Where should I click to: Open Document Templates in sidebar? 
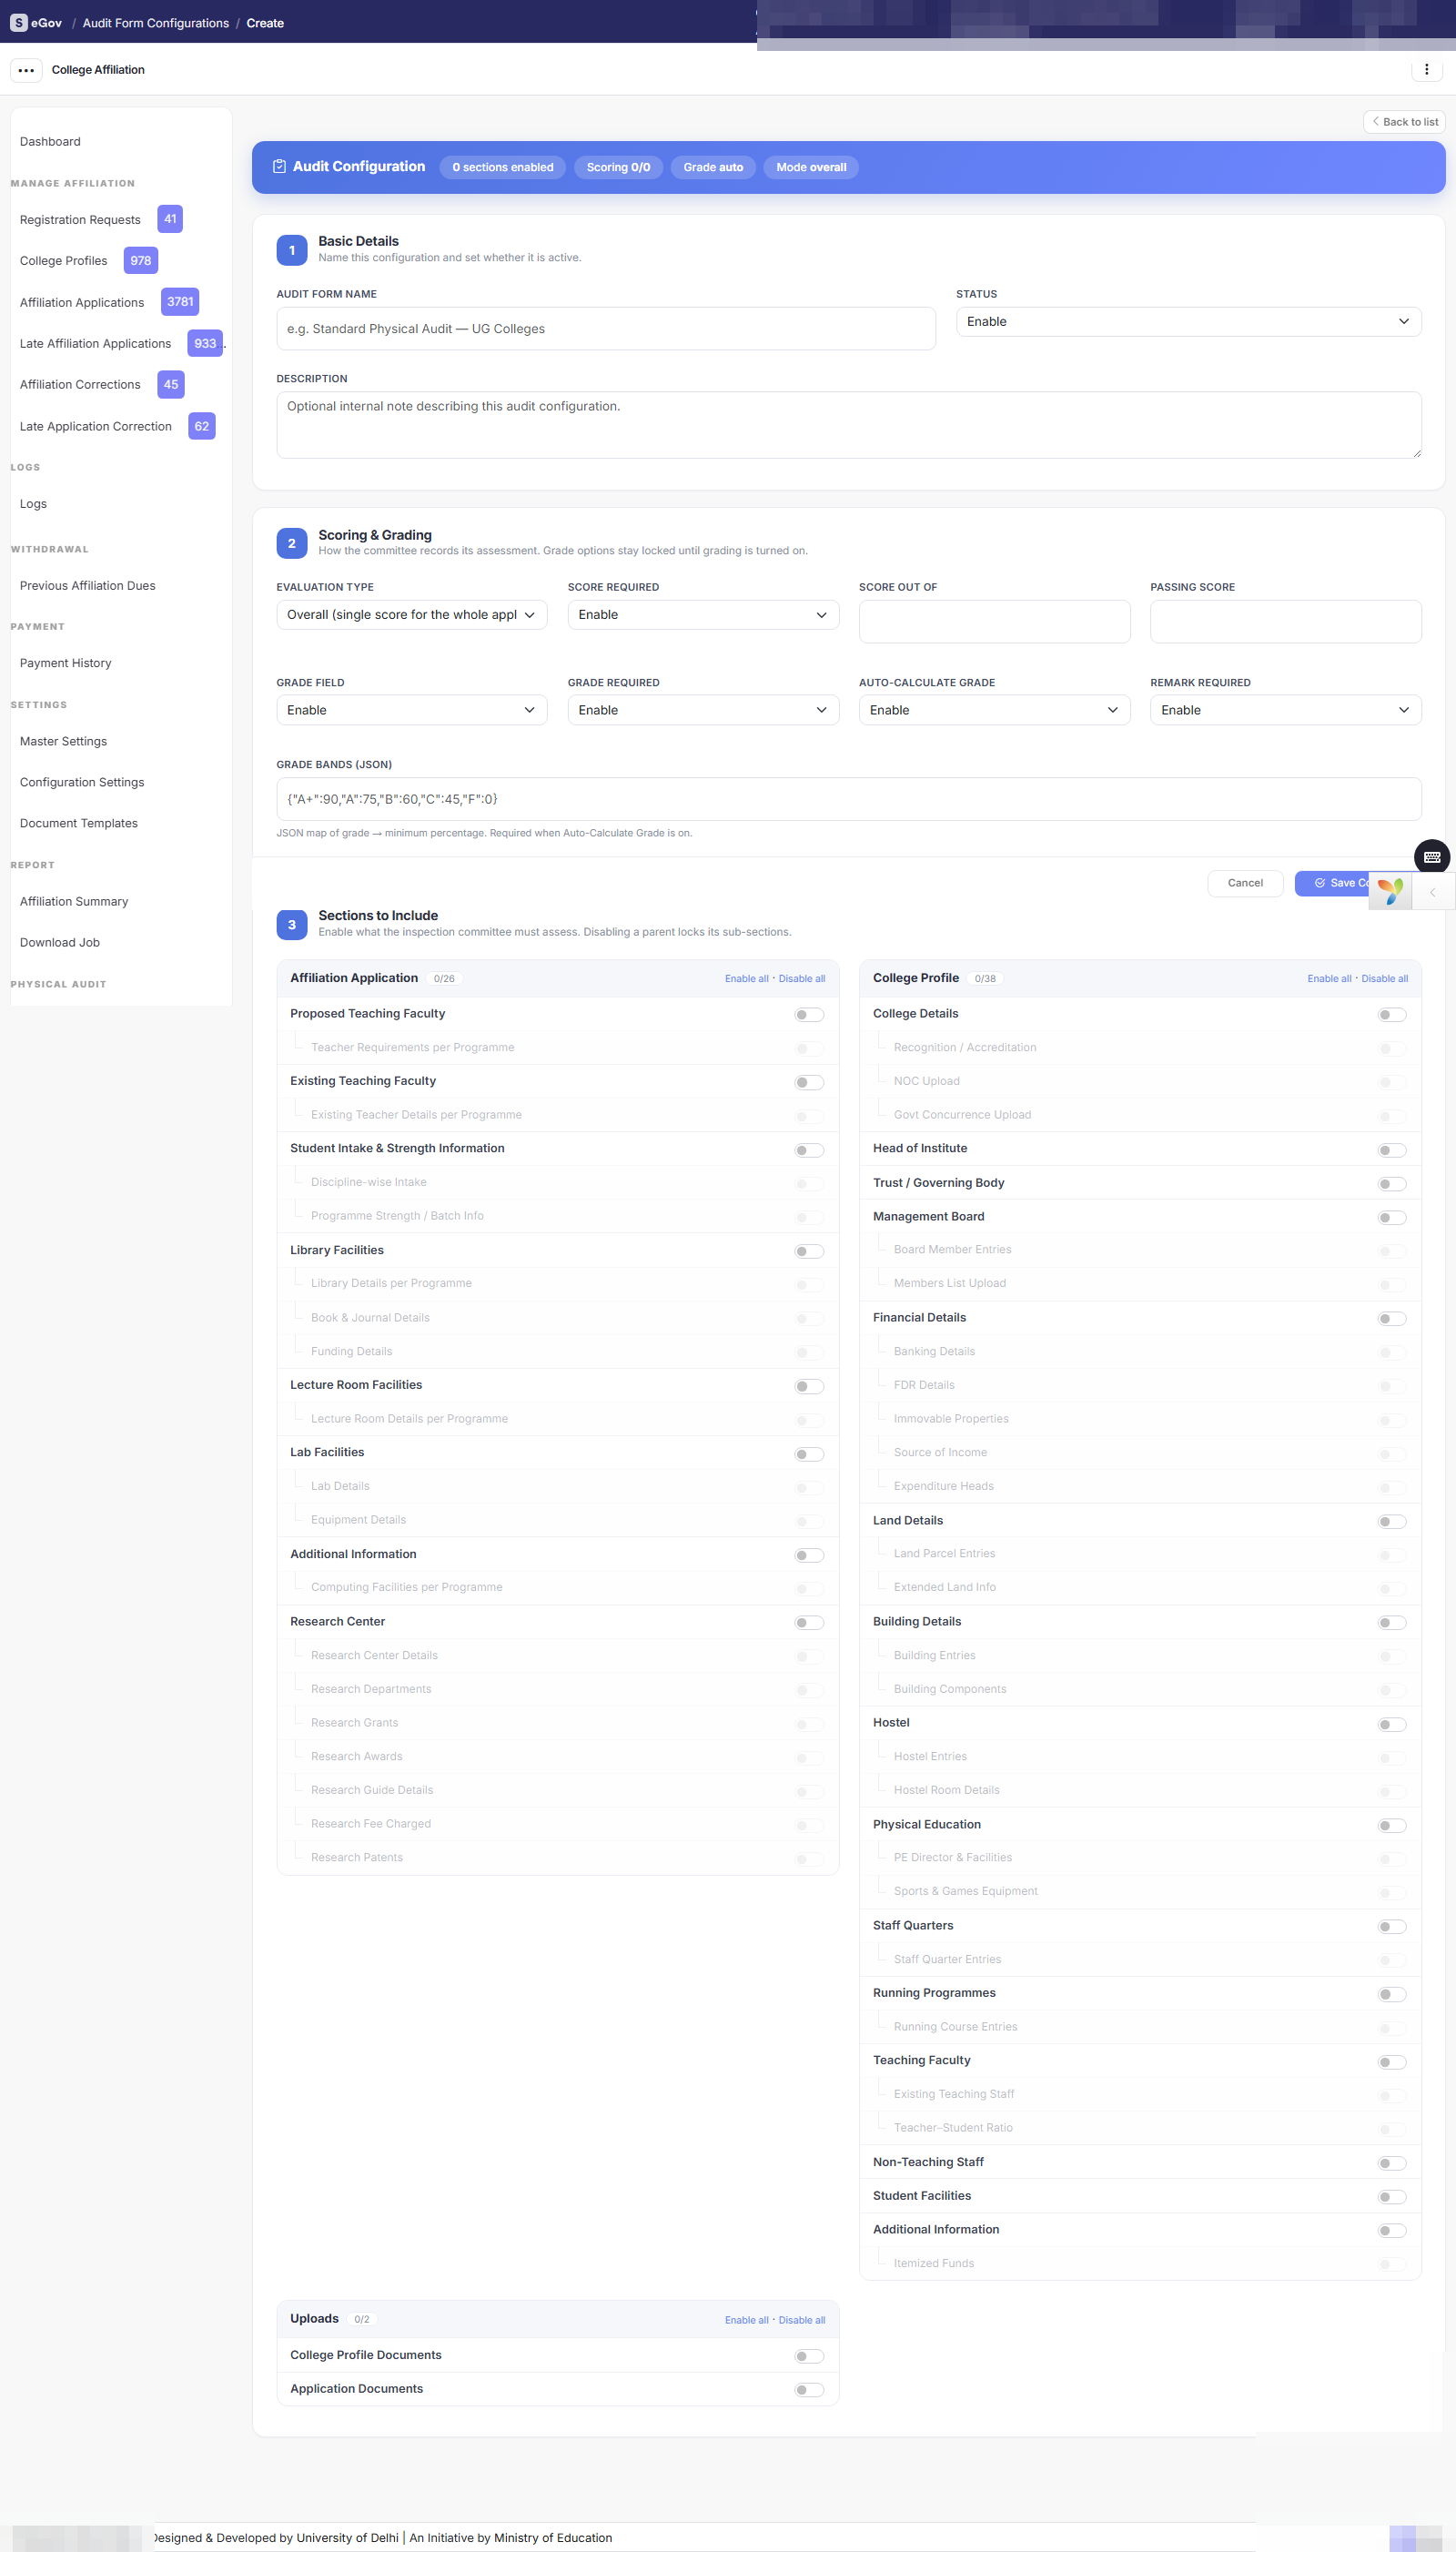[x=79, y=823]
